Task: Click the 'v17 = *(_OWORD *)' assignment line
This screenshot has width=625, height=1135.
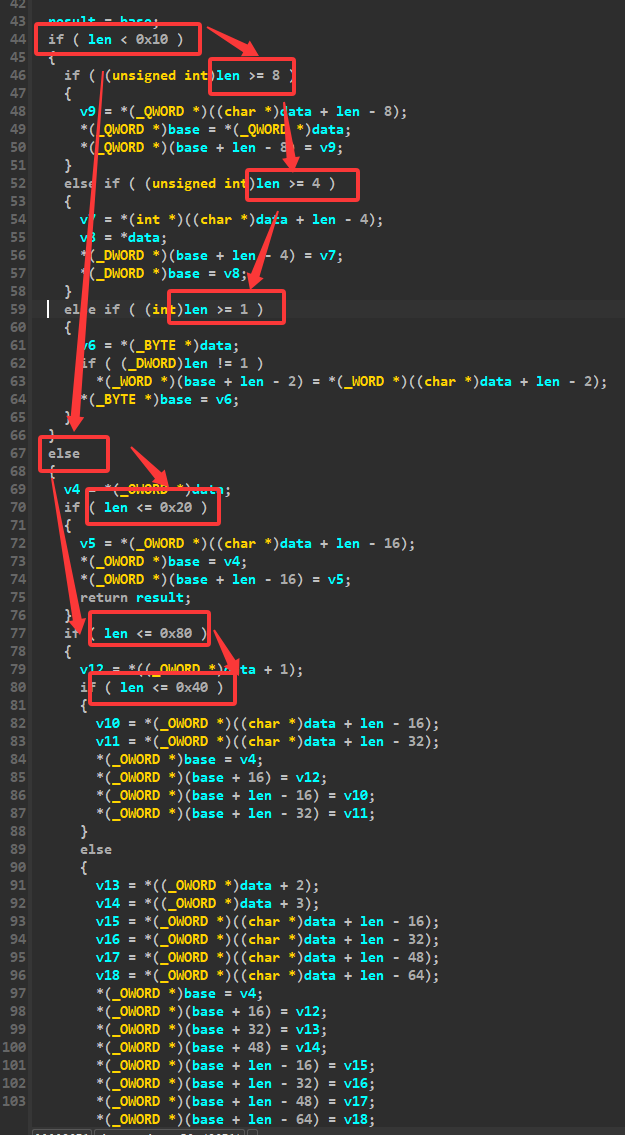Action: pyautogui.click(x=267, y=958)
